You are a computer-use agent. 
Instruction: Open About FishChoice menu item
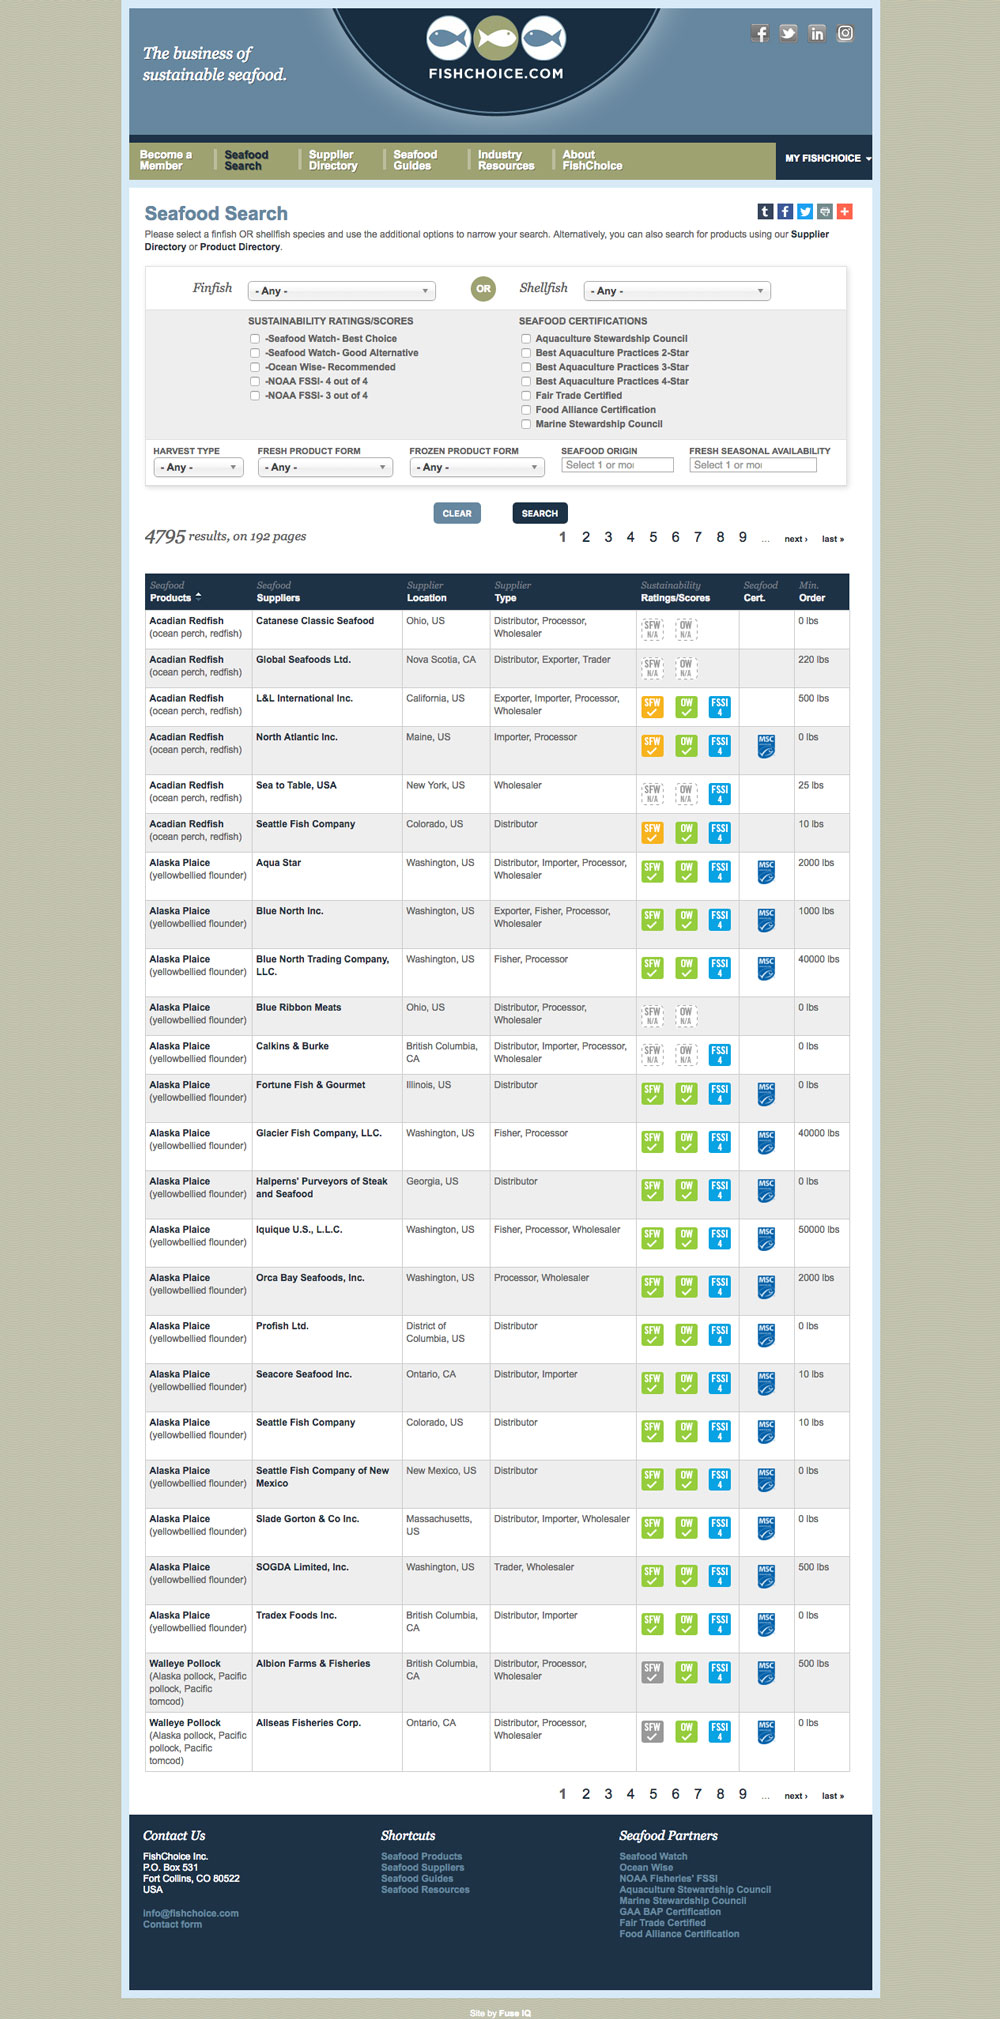coord(592,160)
